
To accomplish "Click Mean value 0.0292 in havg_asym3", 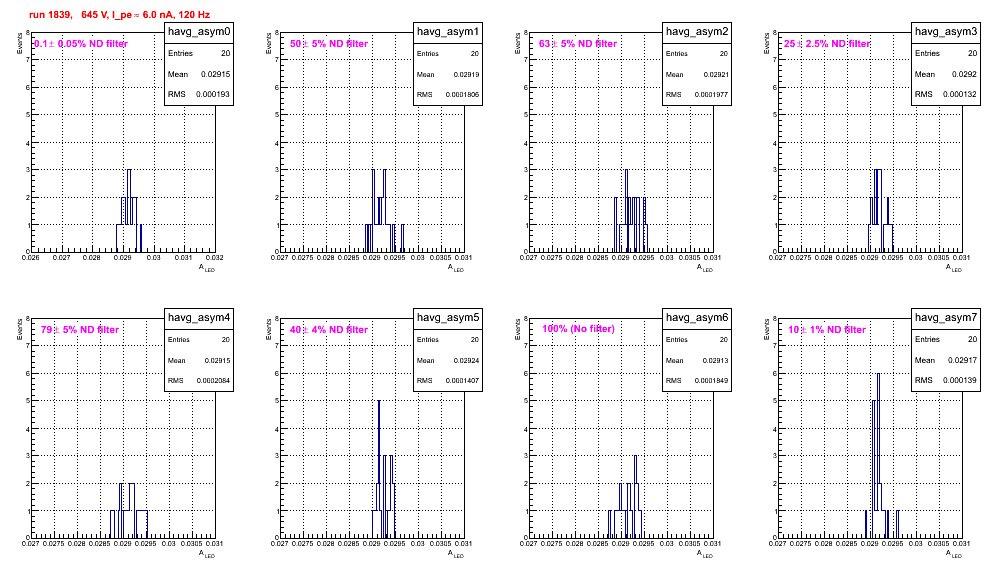I will coord(964,74).
